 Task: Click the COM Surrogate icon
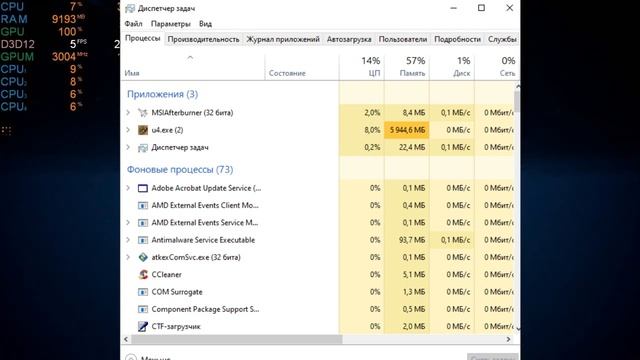pyautogui.click(x=142, y=292)
